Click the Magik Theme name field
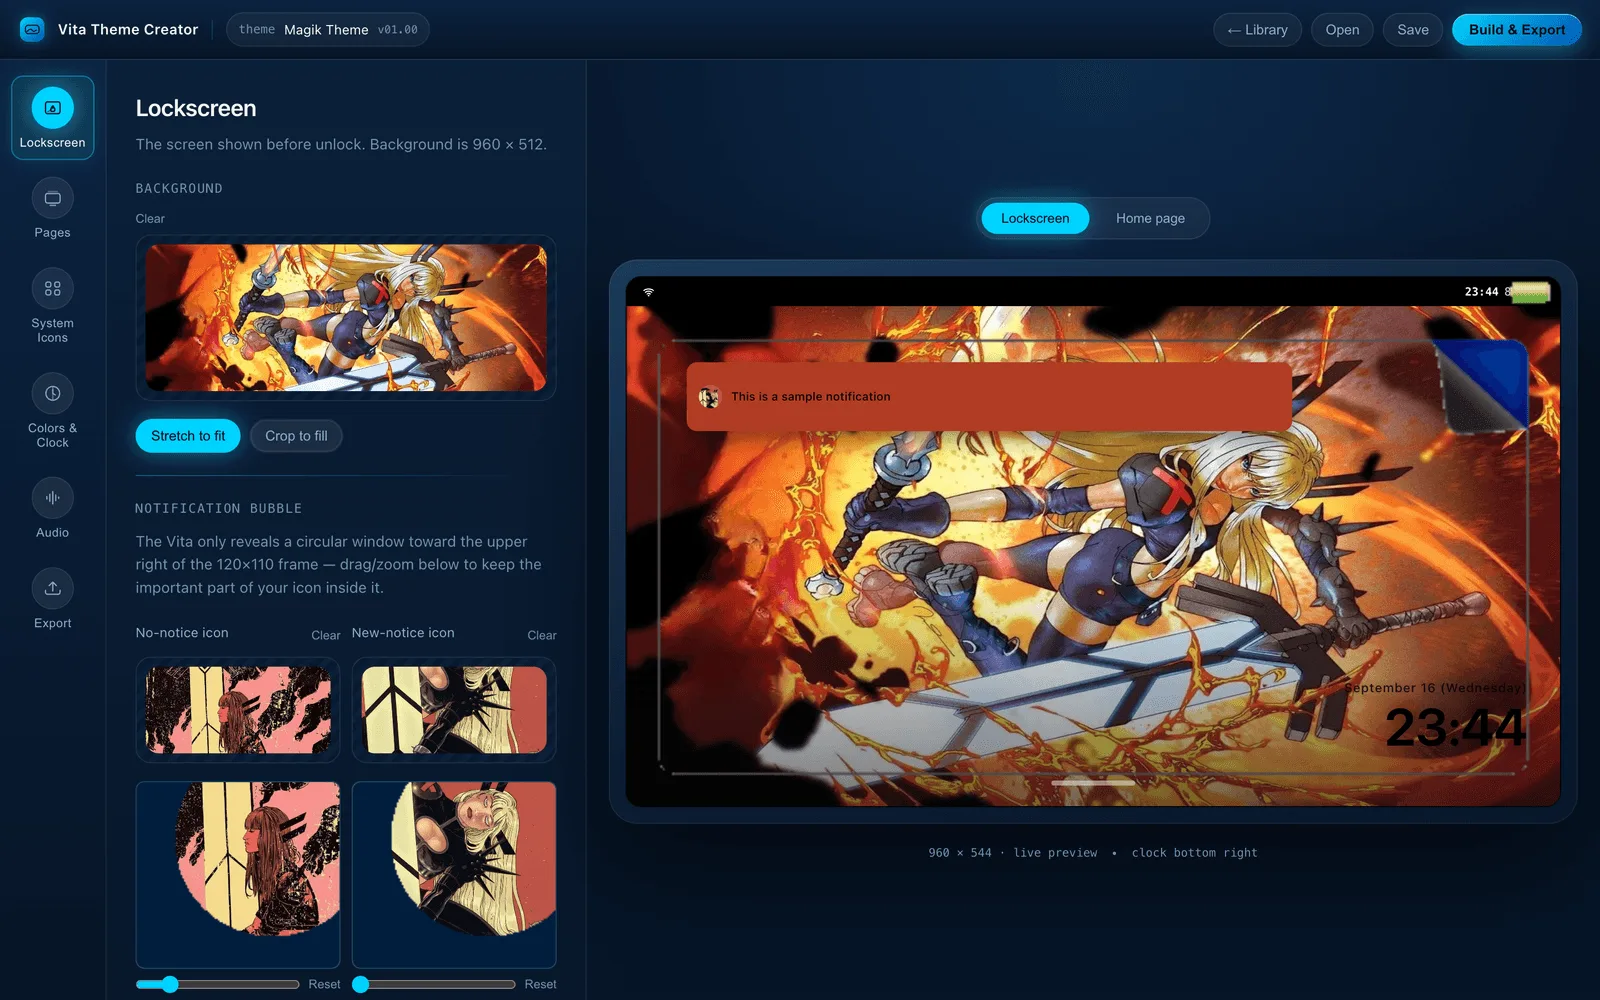 click(x=326, y=29)
